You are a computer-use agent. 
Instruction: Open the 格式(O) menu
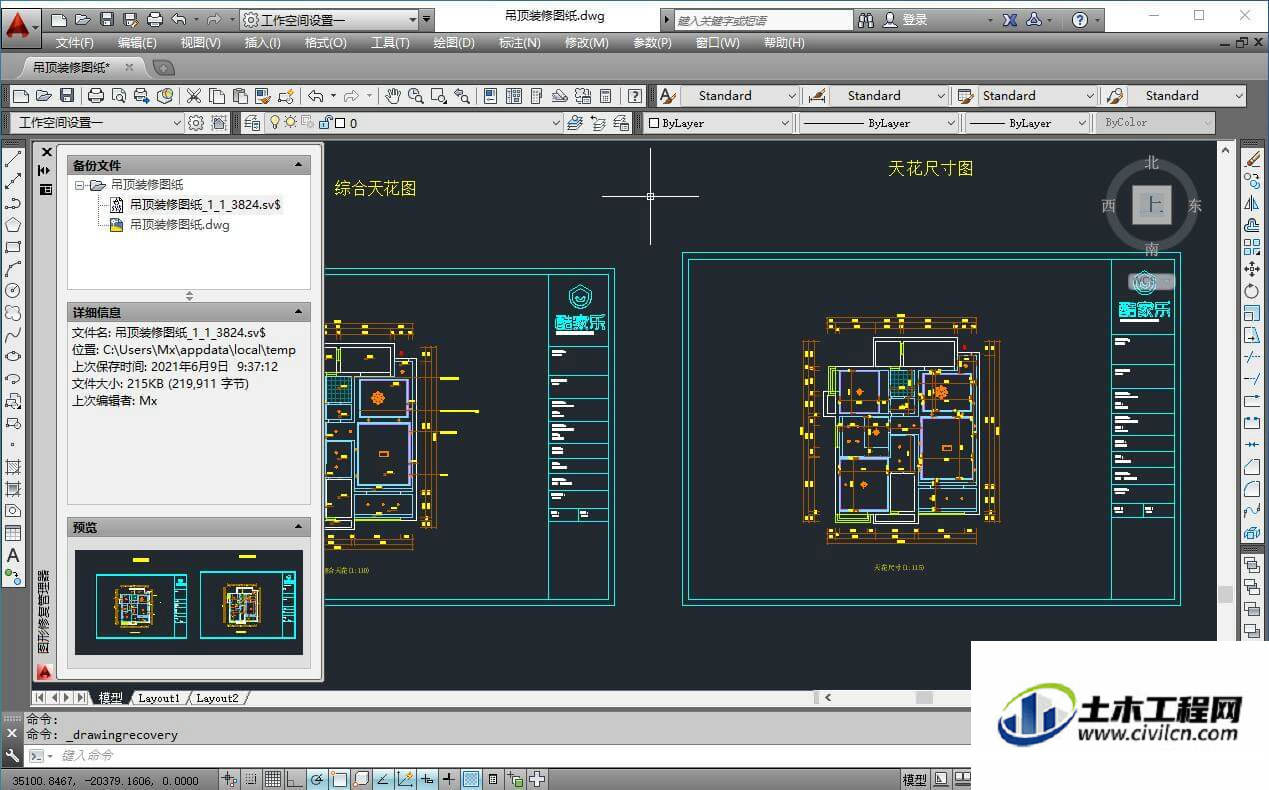tap(326, 43)
